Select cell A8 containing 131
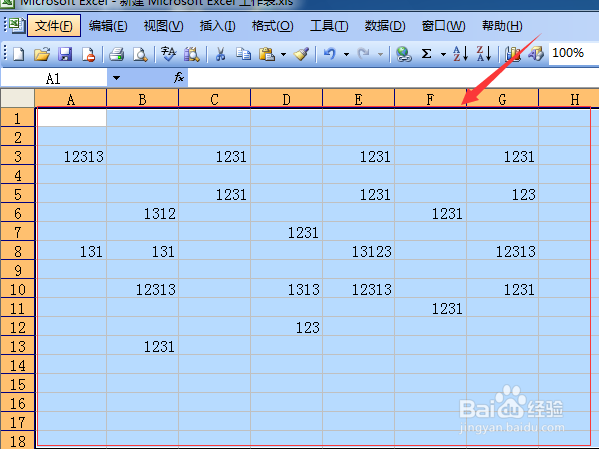Screen dimensions: 599x449 [71, 251]
